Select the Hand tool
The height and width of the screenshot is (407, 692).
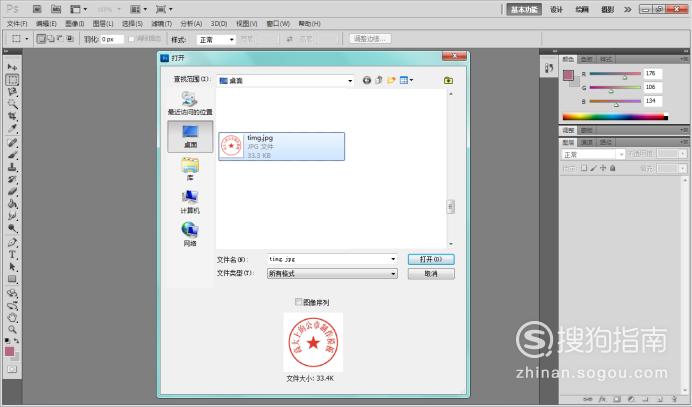(x=12, y=317)
